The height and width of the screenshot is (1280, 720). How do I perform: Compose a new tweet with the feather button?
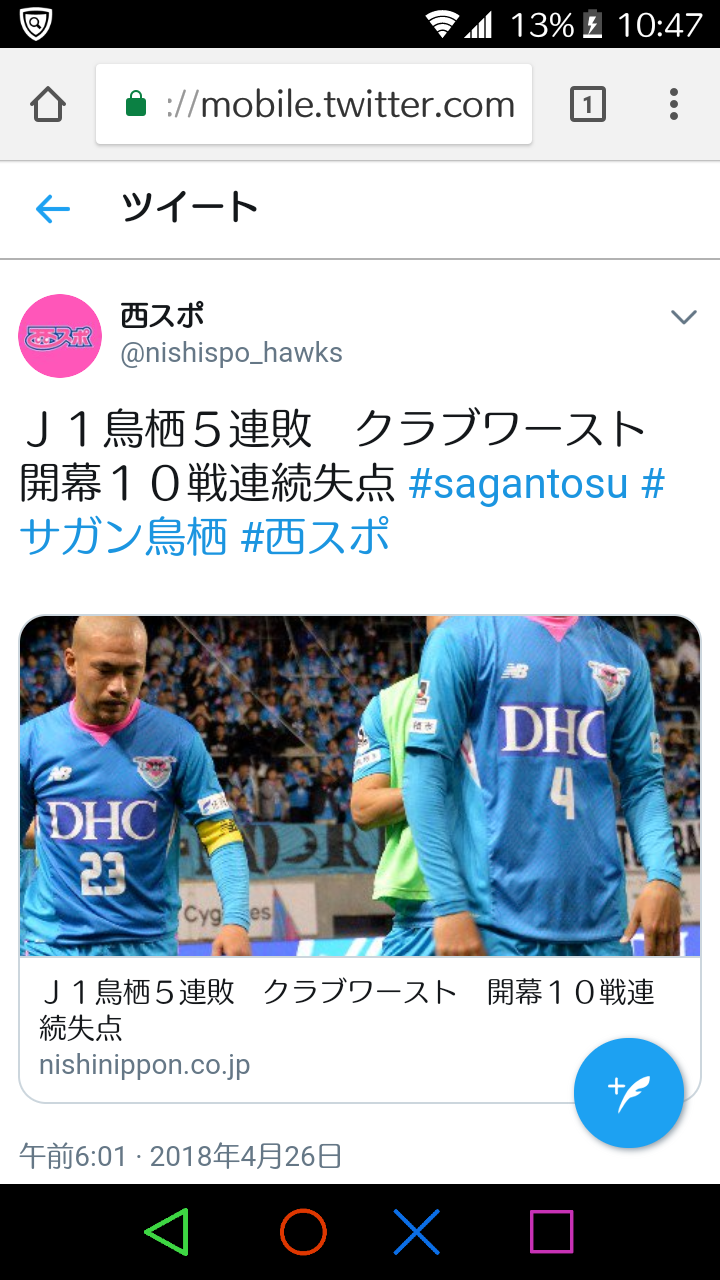[x=629, y=1093]
